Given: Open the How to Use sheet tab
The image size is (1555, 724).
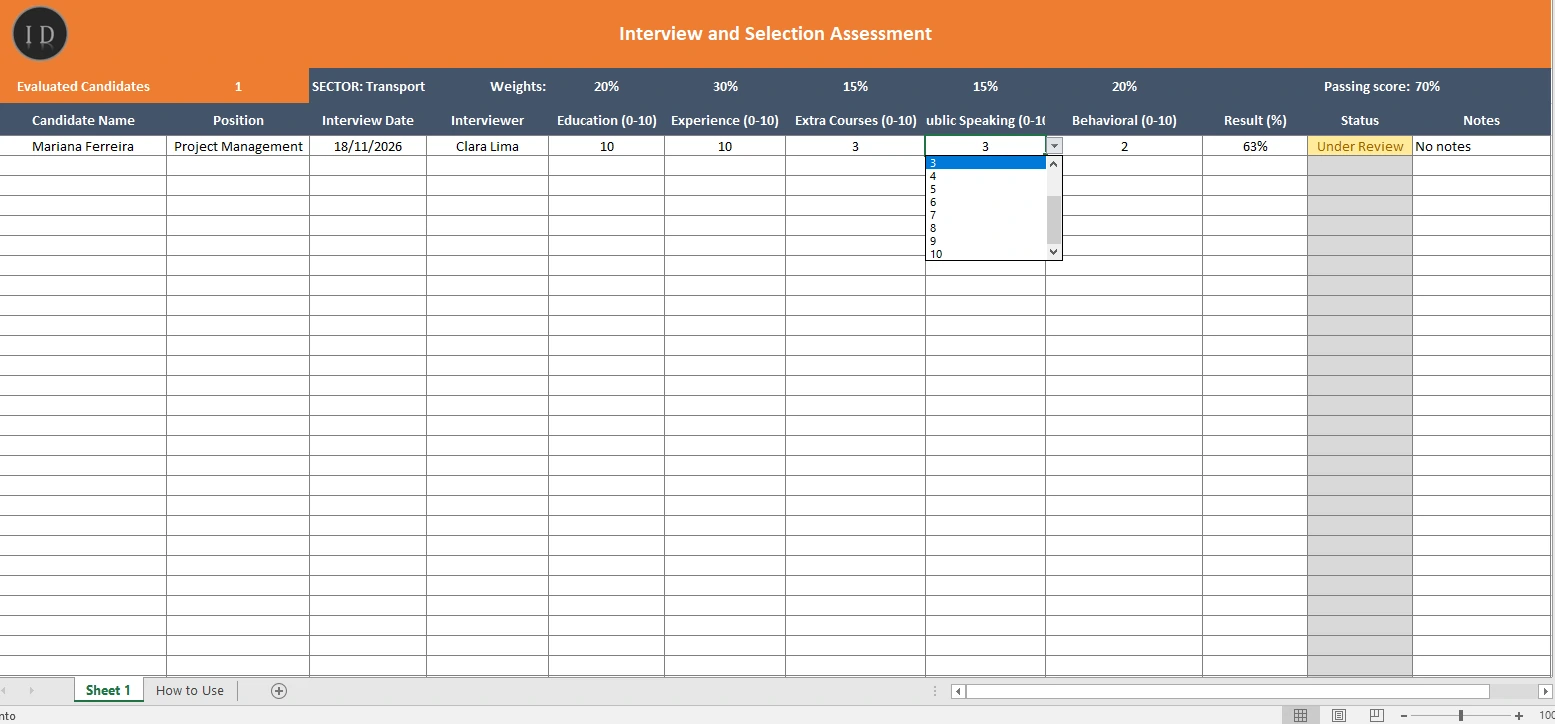Looking at the screenshot, I should [x=190, y=691].
